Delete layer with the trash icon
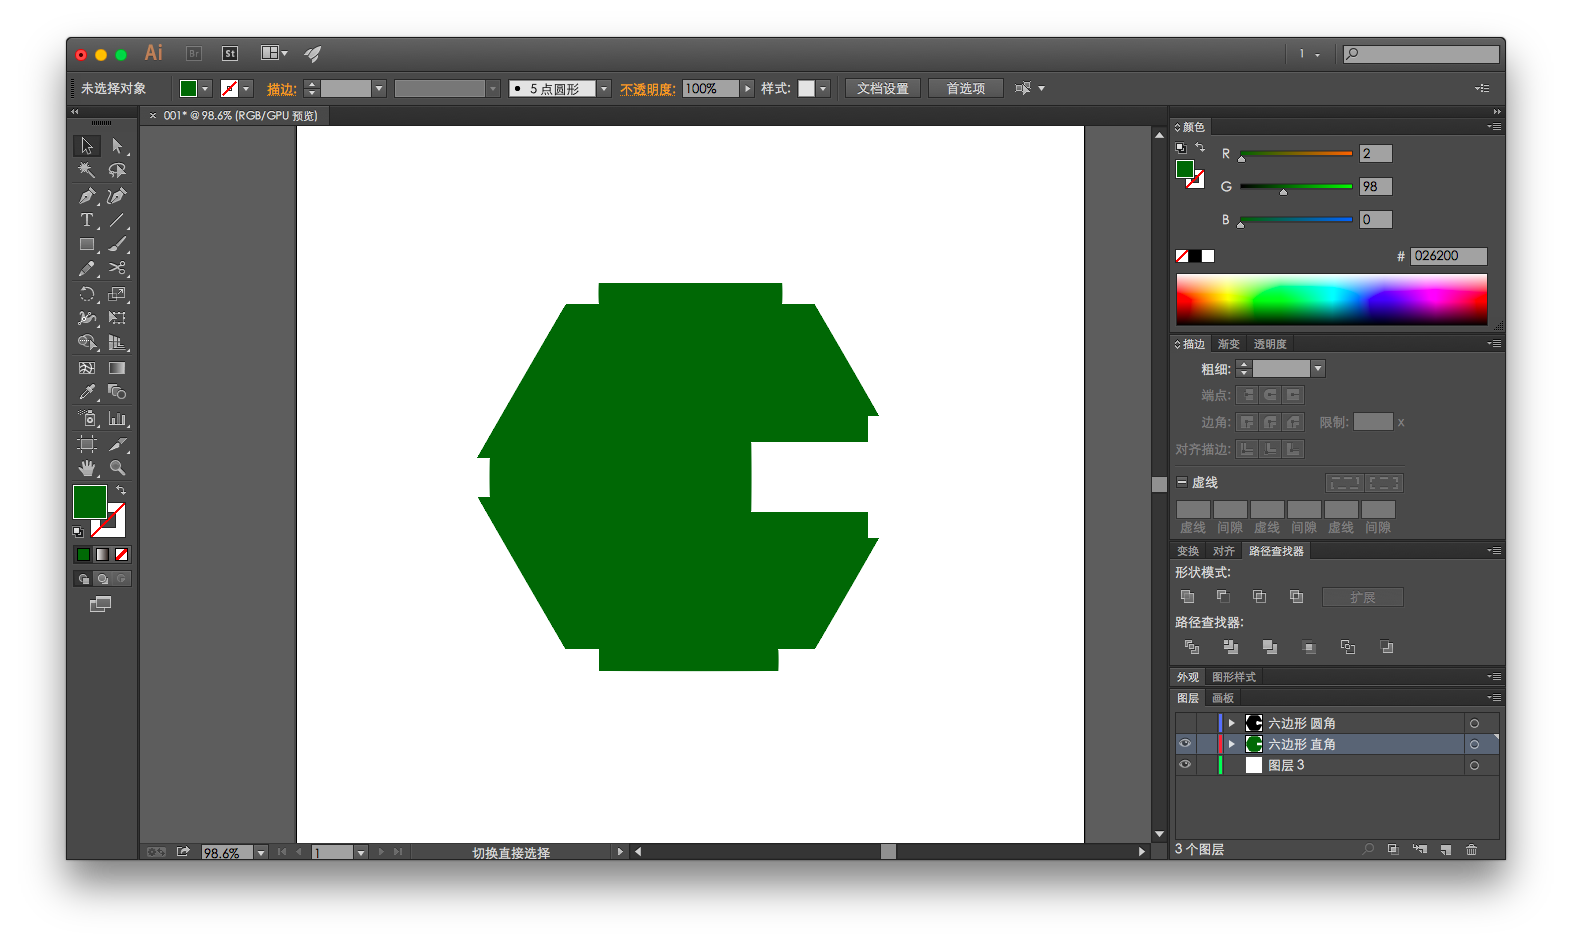1572x950 pixels. click(x=1471, y=849)
